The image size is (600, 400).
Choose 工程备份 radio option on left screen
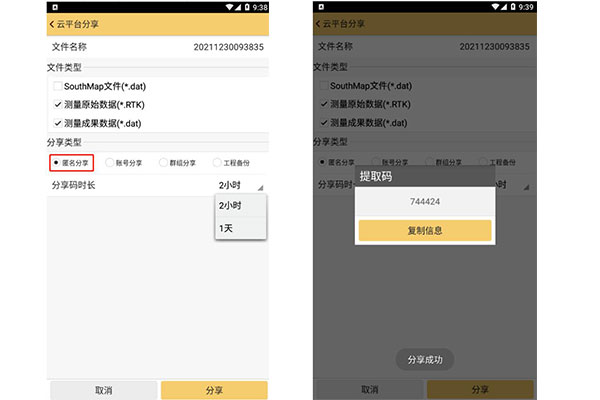pyautogui.click(x=217, y=162)
